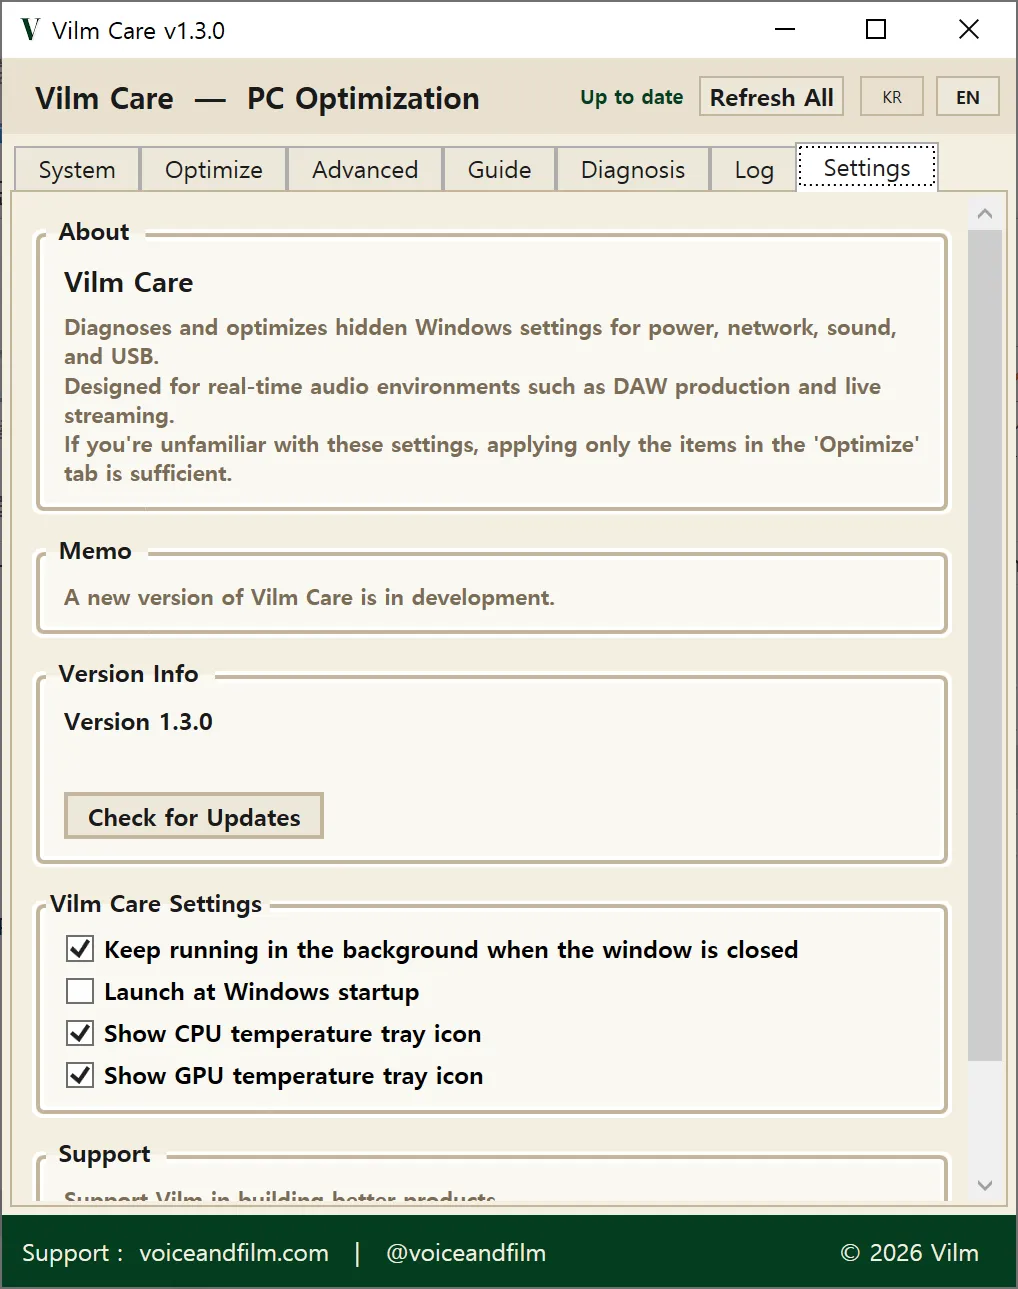Select the Settings tab
Viewport: 1018px width, 1289px height.
point(867,167)
